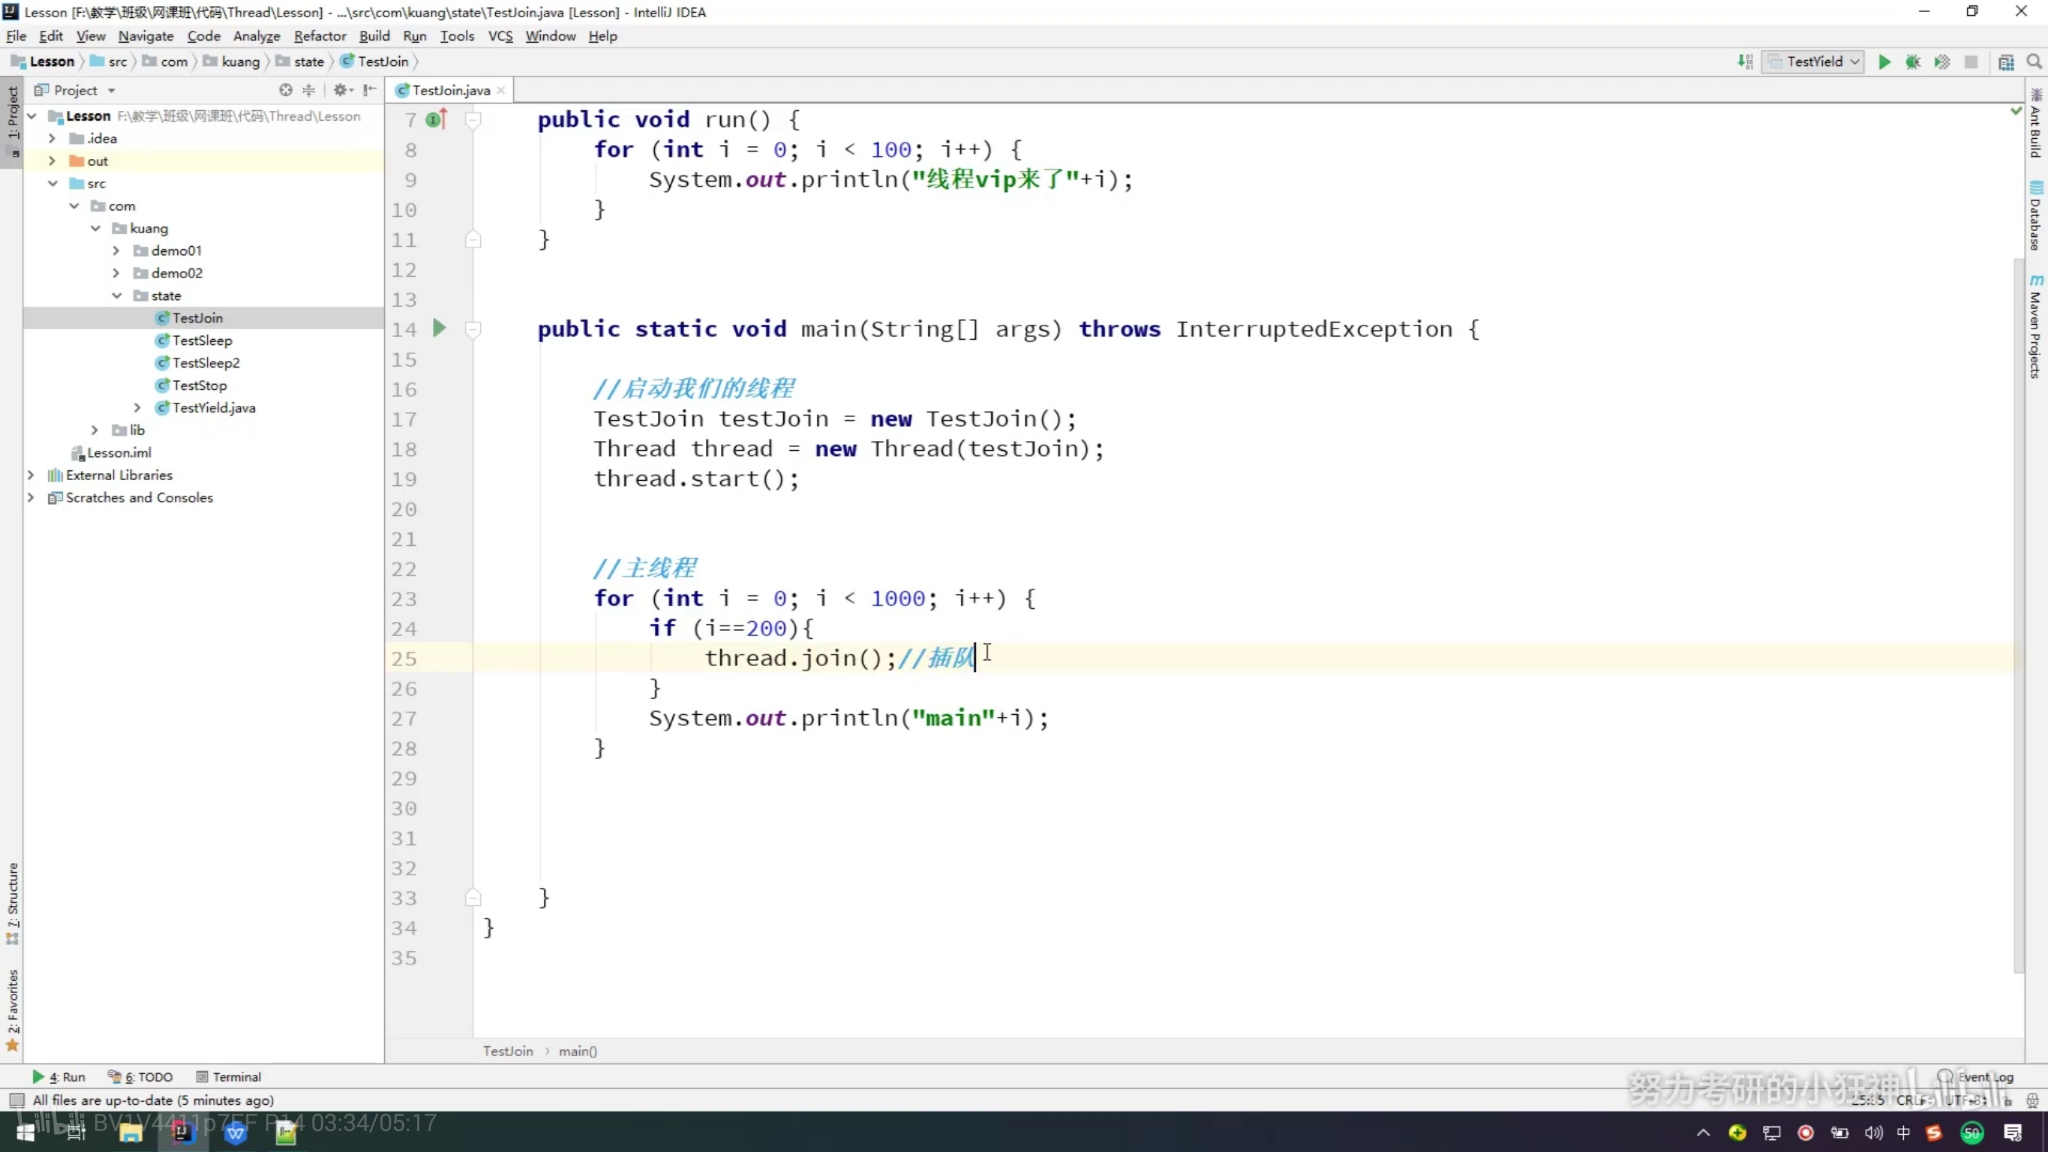Open the Event Log tool window
Screen dimensions: 2048x1152
coord(1976,1077)
